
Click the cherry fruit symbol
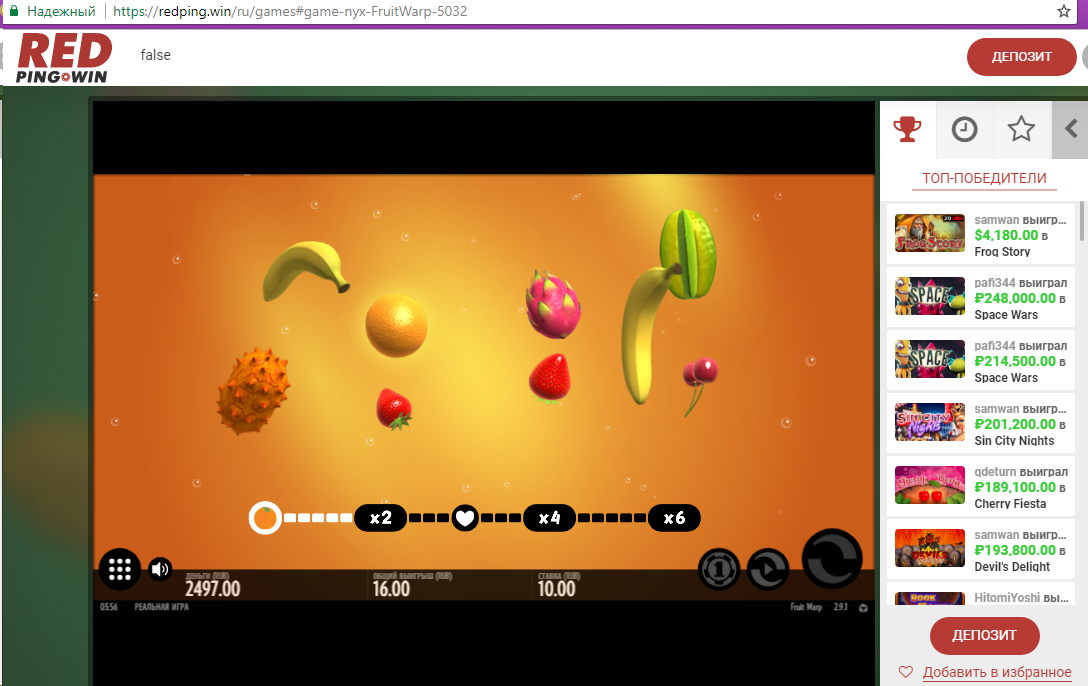click(x=699, y=385)
